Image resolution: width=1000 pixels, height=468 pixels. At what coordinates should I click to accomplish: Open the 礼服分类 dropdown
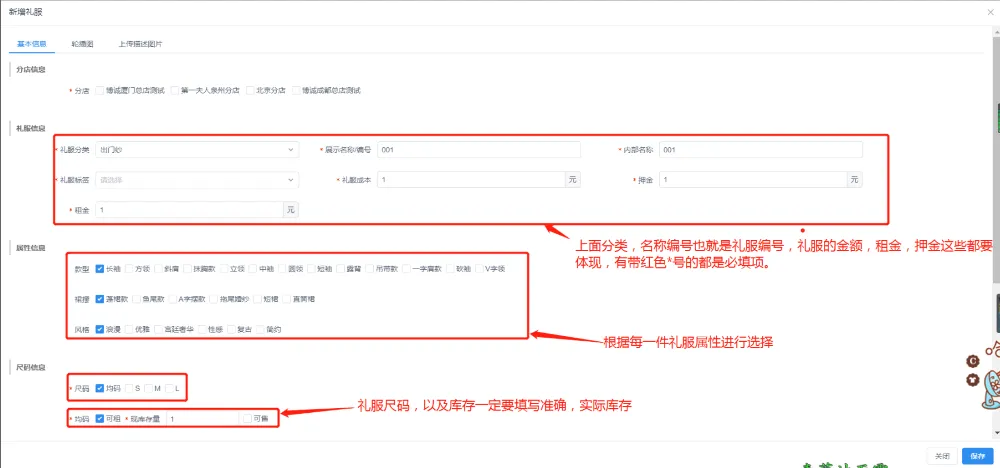click(196, 150)
